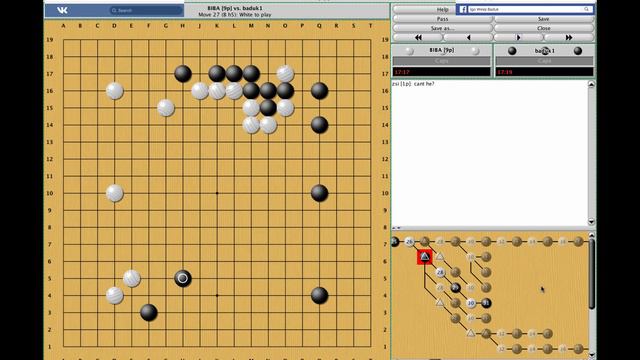The width and height of the screenshot is (640, 360).
Task: Click the Close game button
Action: click(x=544, y=28)
